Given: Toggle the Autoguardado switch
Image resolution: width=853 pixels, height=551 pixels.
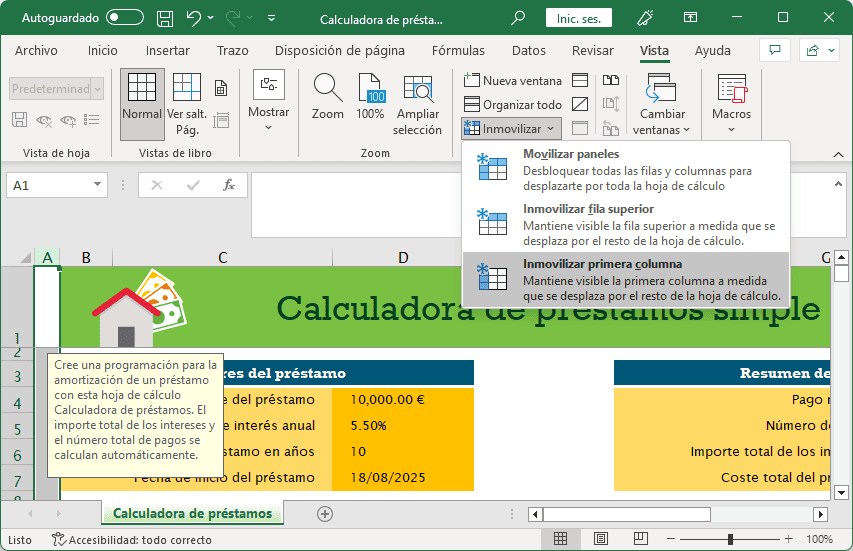Looking at the screenshot, I should (x=125, y=18).
